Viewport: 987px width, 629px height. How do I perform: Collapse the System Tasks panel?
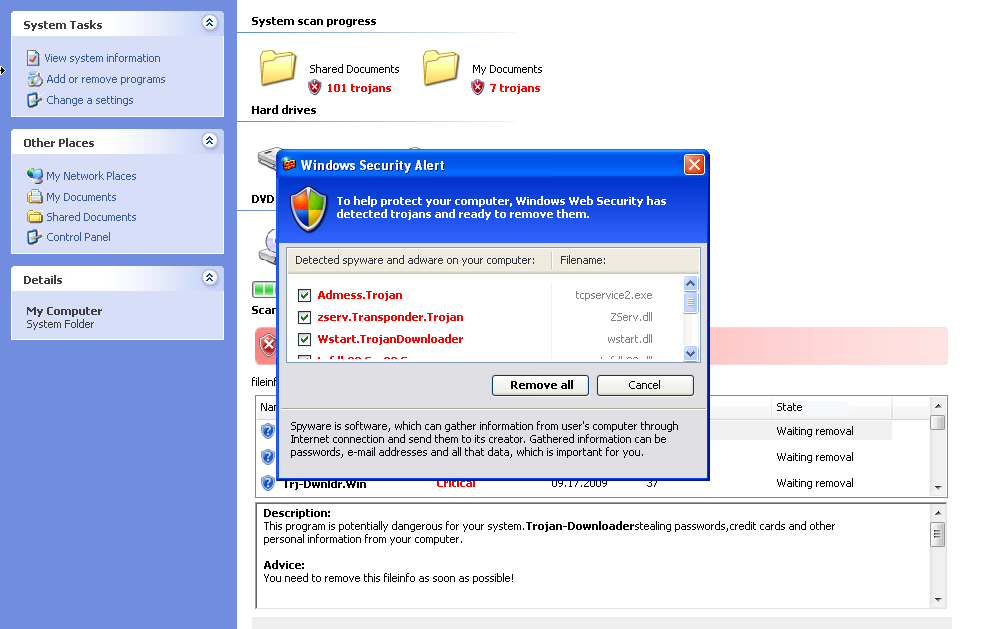click(x=210, y=23)
